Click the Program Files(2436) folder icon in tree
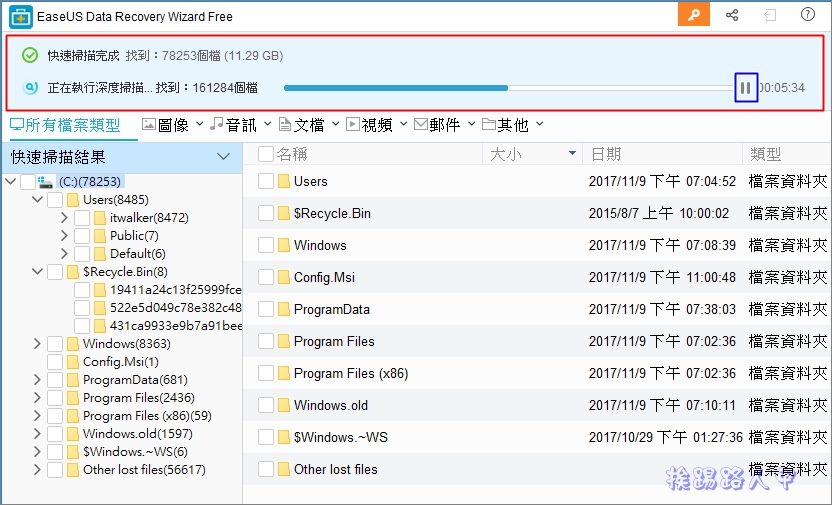Image resolution: width=832 pixels, height=505 pixels. tap(73, 398)
